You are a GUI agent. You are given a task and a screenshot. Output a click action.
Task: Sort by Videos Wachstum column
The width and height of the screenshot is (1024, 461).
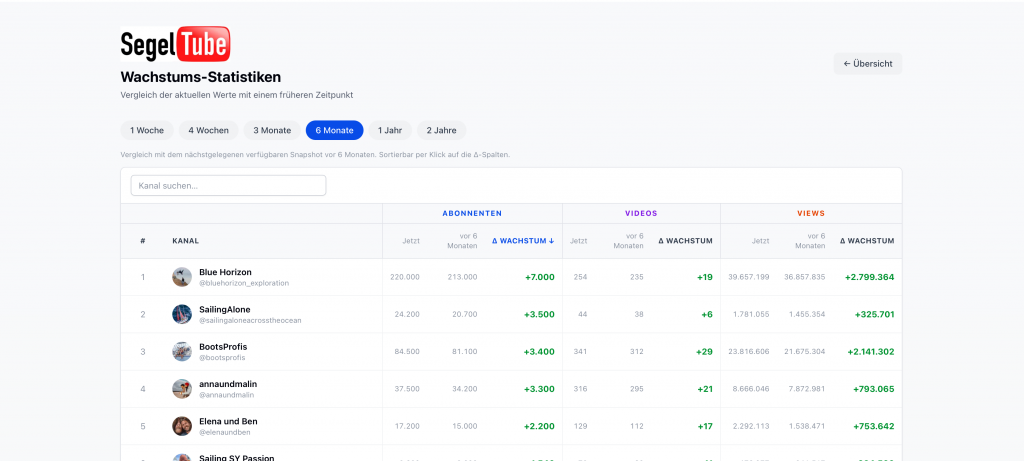684,241
